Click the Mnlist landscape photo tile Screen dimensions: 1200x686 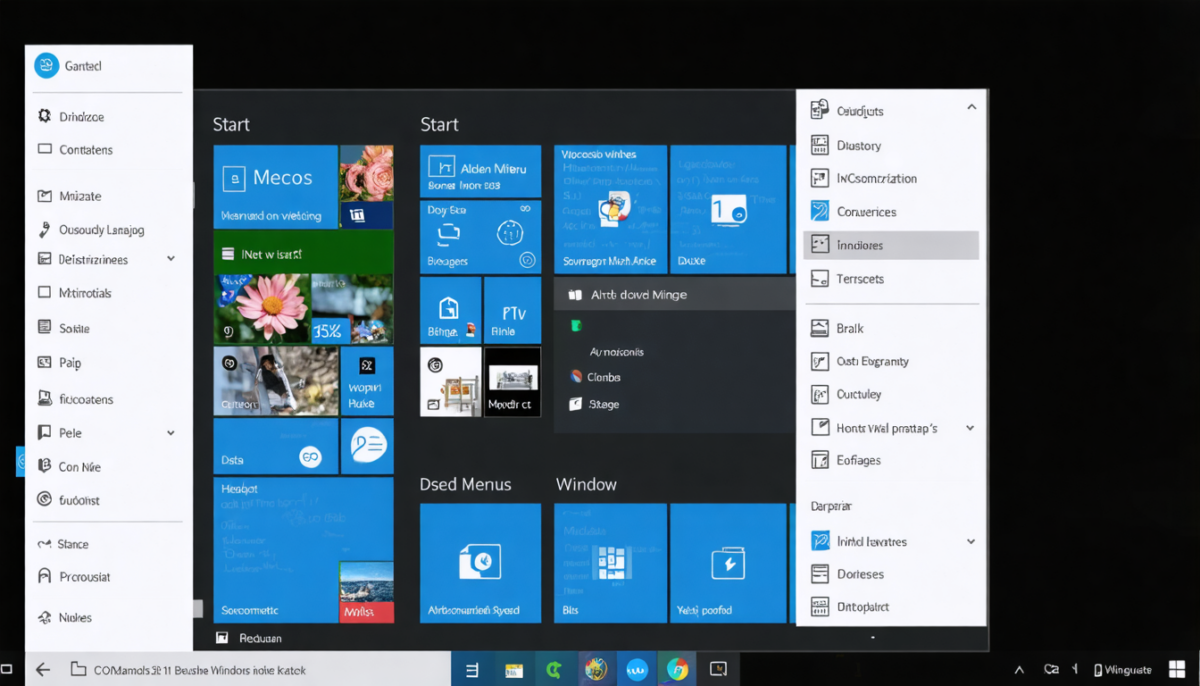click(x=366, y=592)
